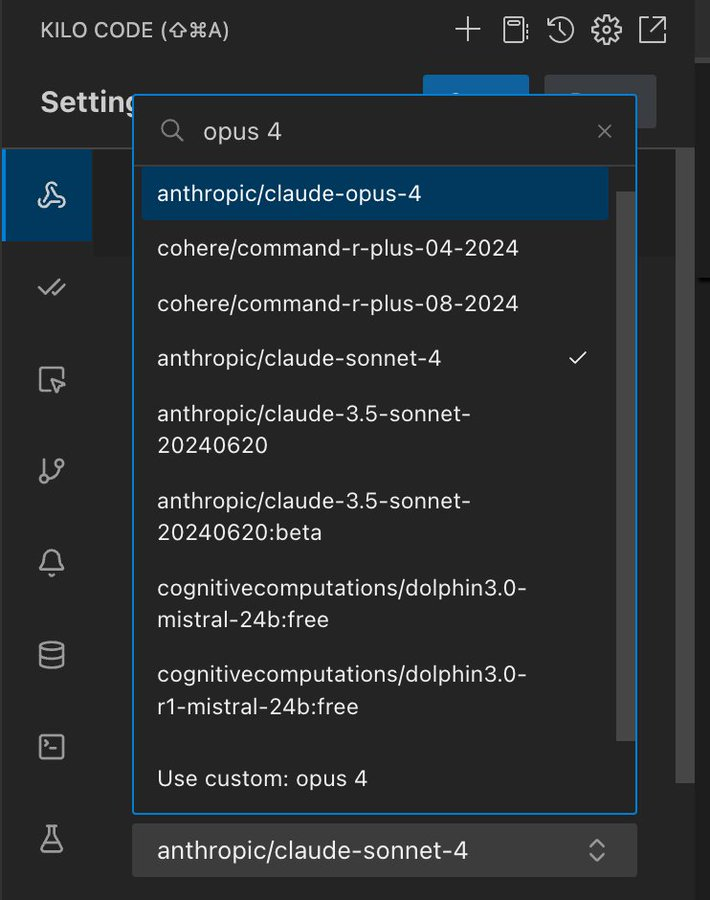Choose anthropic/claude-opus-4 from the list
The image size is (710, 900).
[x=374, y=194]
